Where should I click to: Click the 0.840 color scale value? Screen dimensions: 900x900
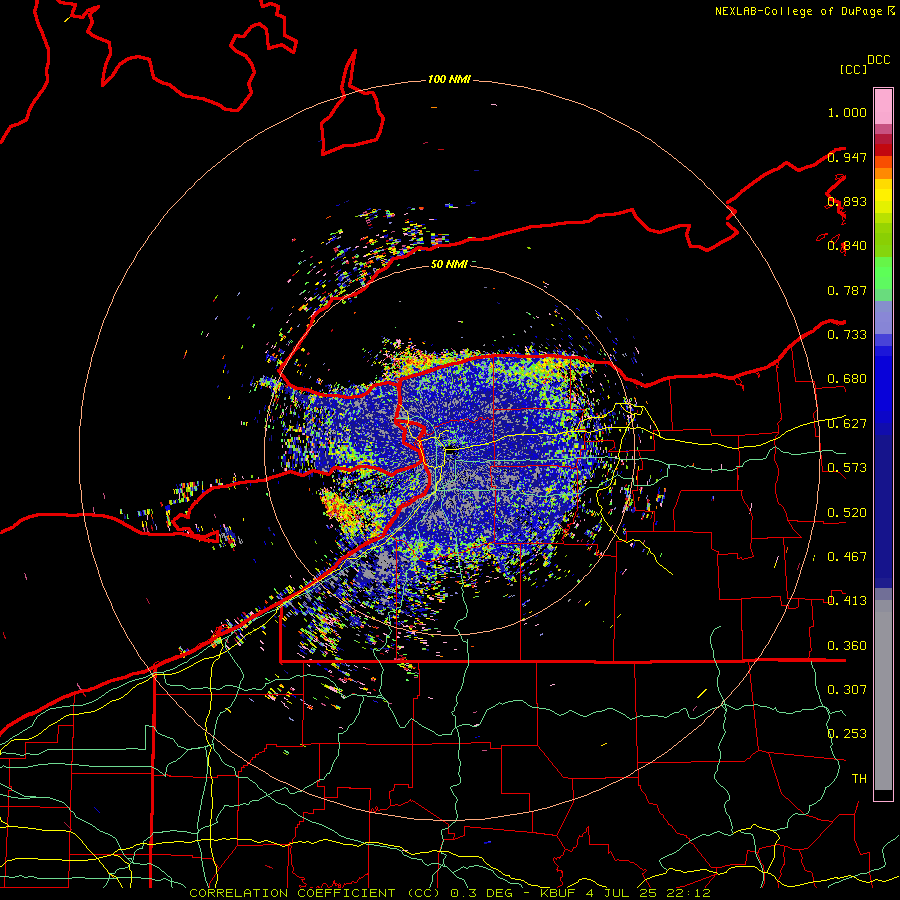point(847,246)
